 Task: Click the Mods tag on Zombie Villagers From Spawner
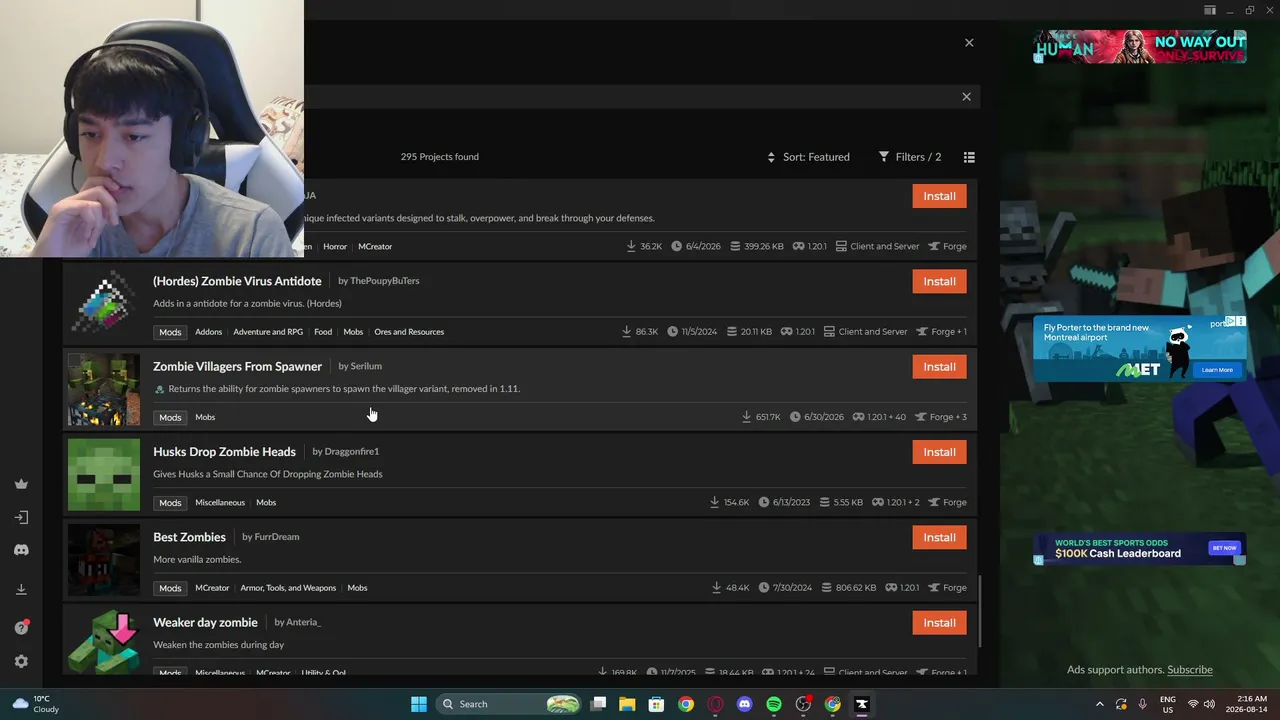coord(170,417)
